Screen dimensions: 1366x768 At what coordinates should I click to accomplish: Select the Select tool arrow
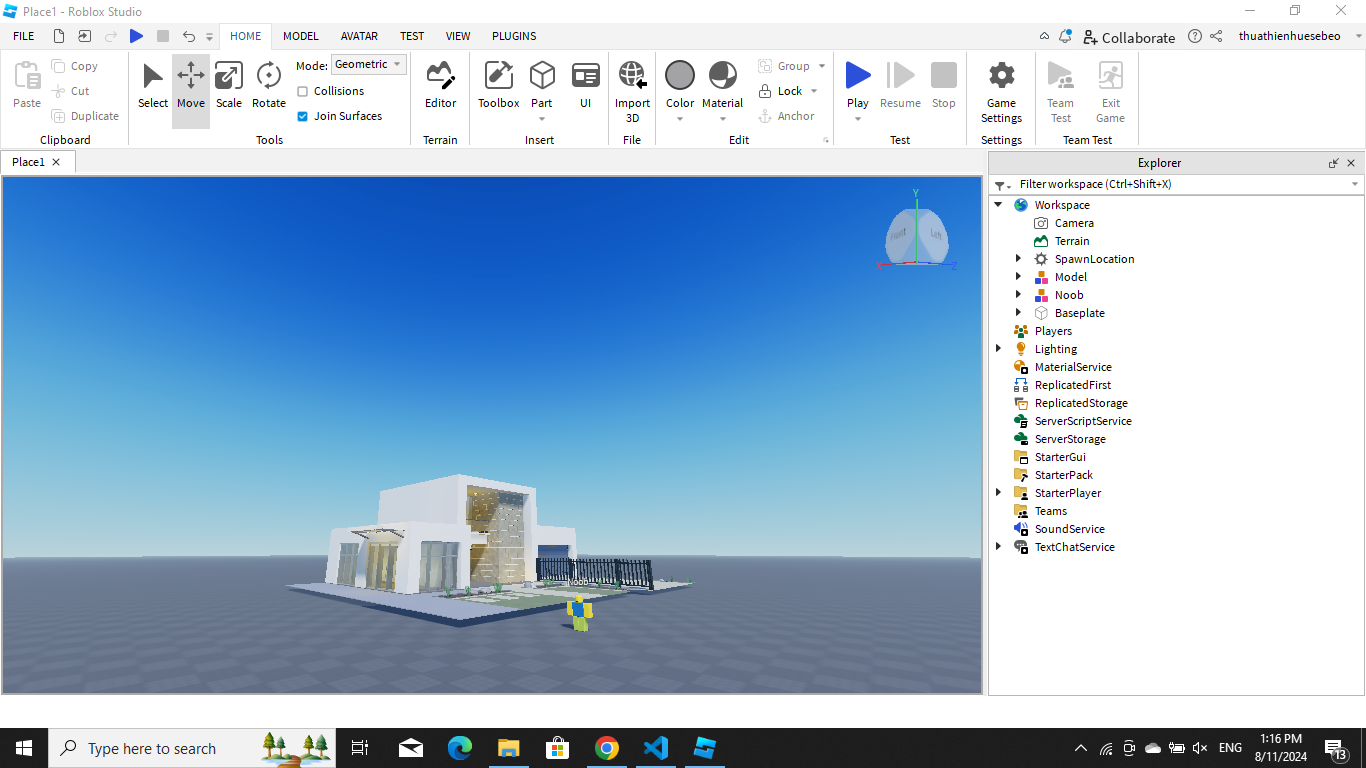(x=153, y=85)
